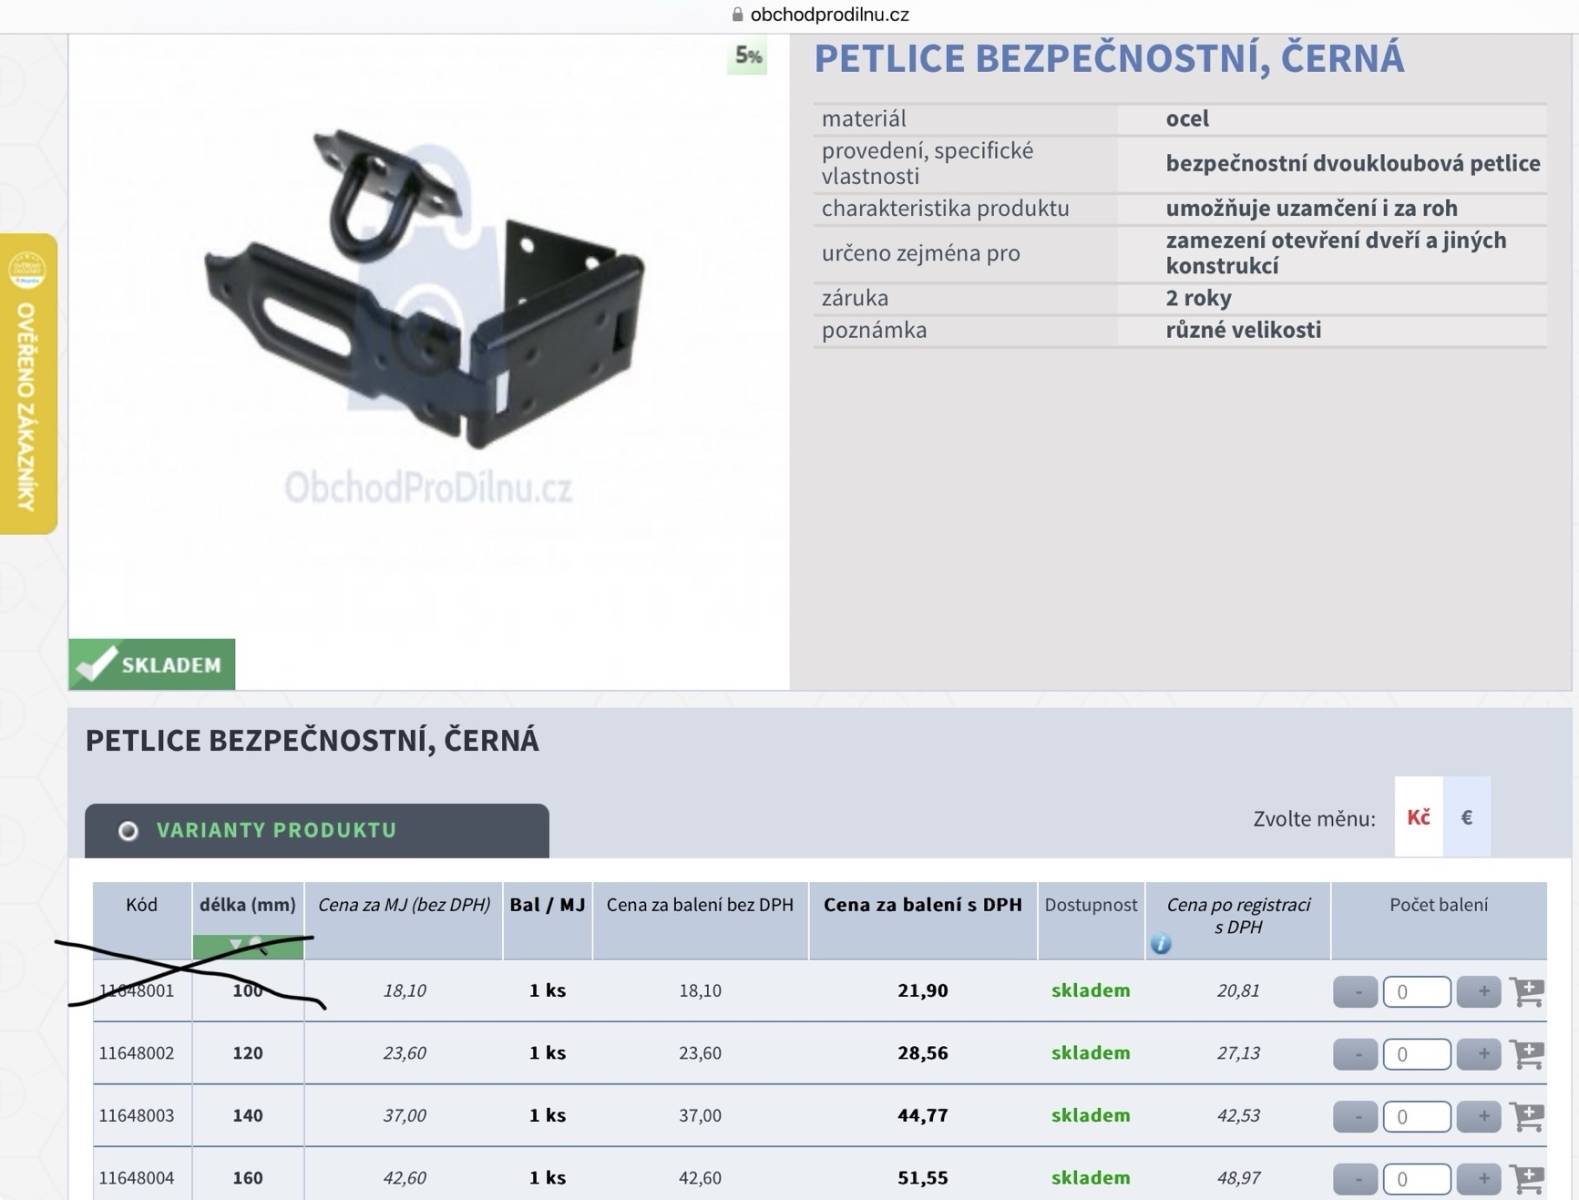Click quantity field for product 11648004
This screenshot has height=1200, width=1579.
[1417, 1178]
